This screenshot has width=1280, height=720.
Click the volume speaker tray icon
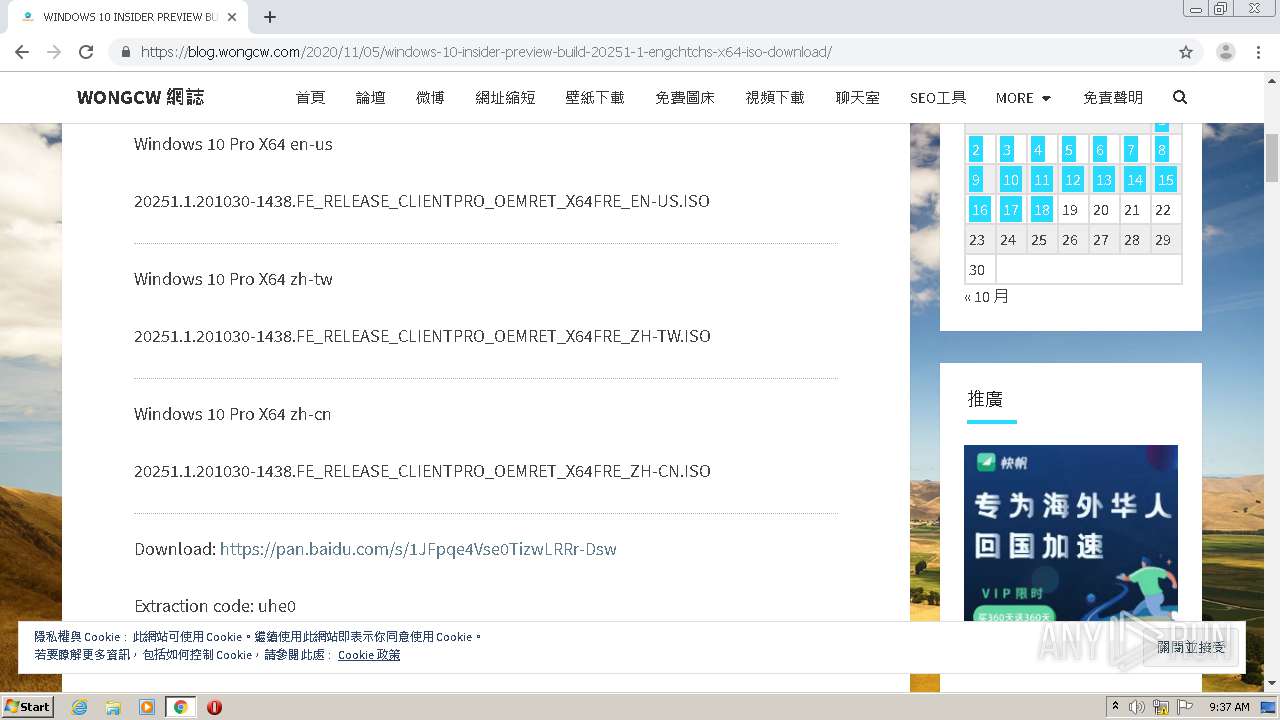click(x=1137, y=707)
